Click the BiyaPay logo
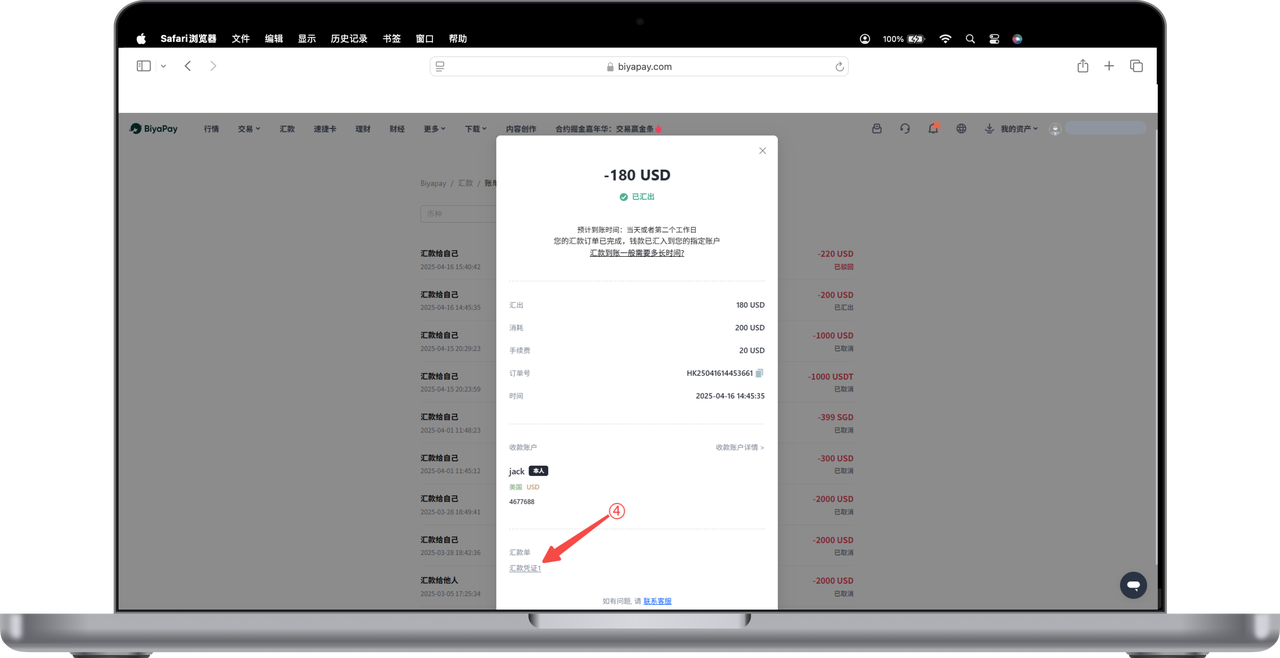The width and height of the screenshot is (1280, 658). [154, 129]
